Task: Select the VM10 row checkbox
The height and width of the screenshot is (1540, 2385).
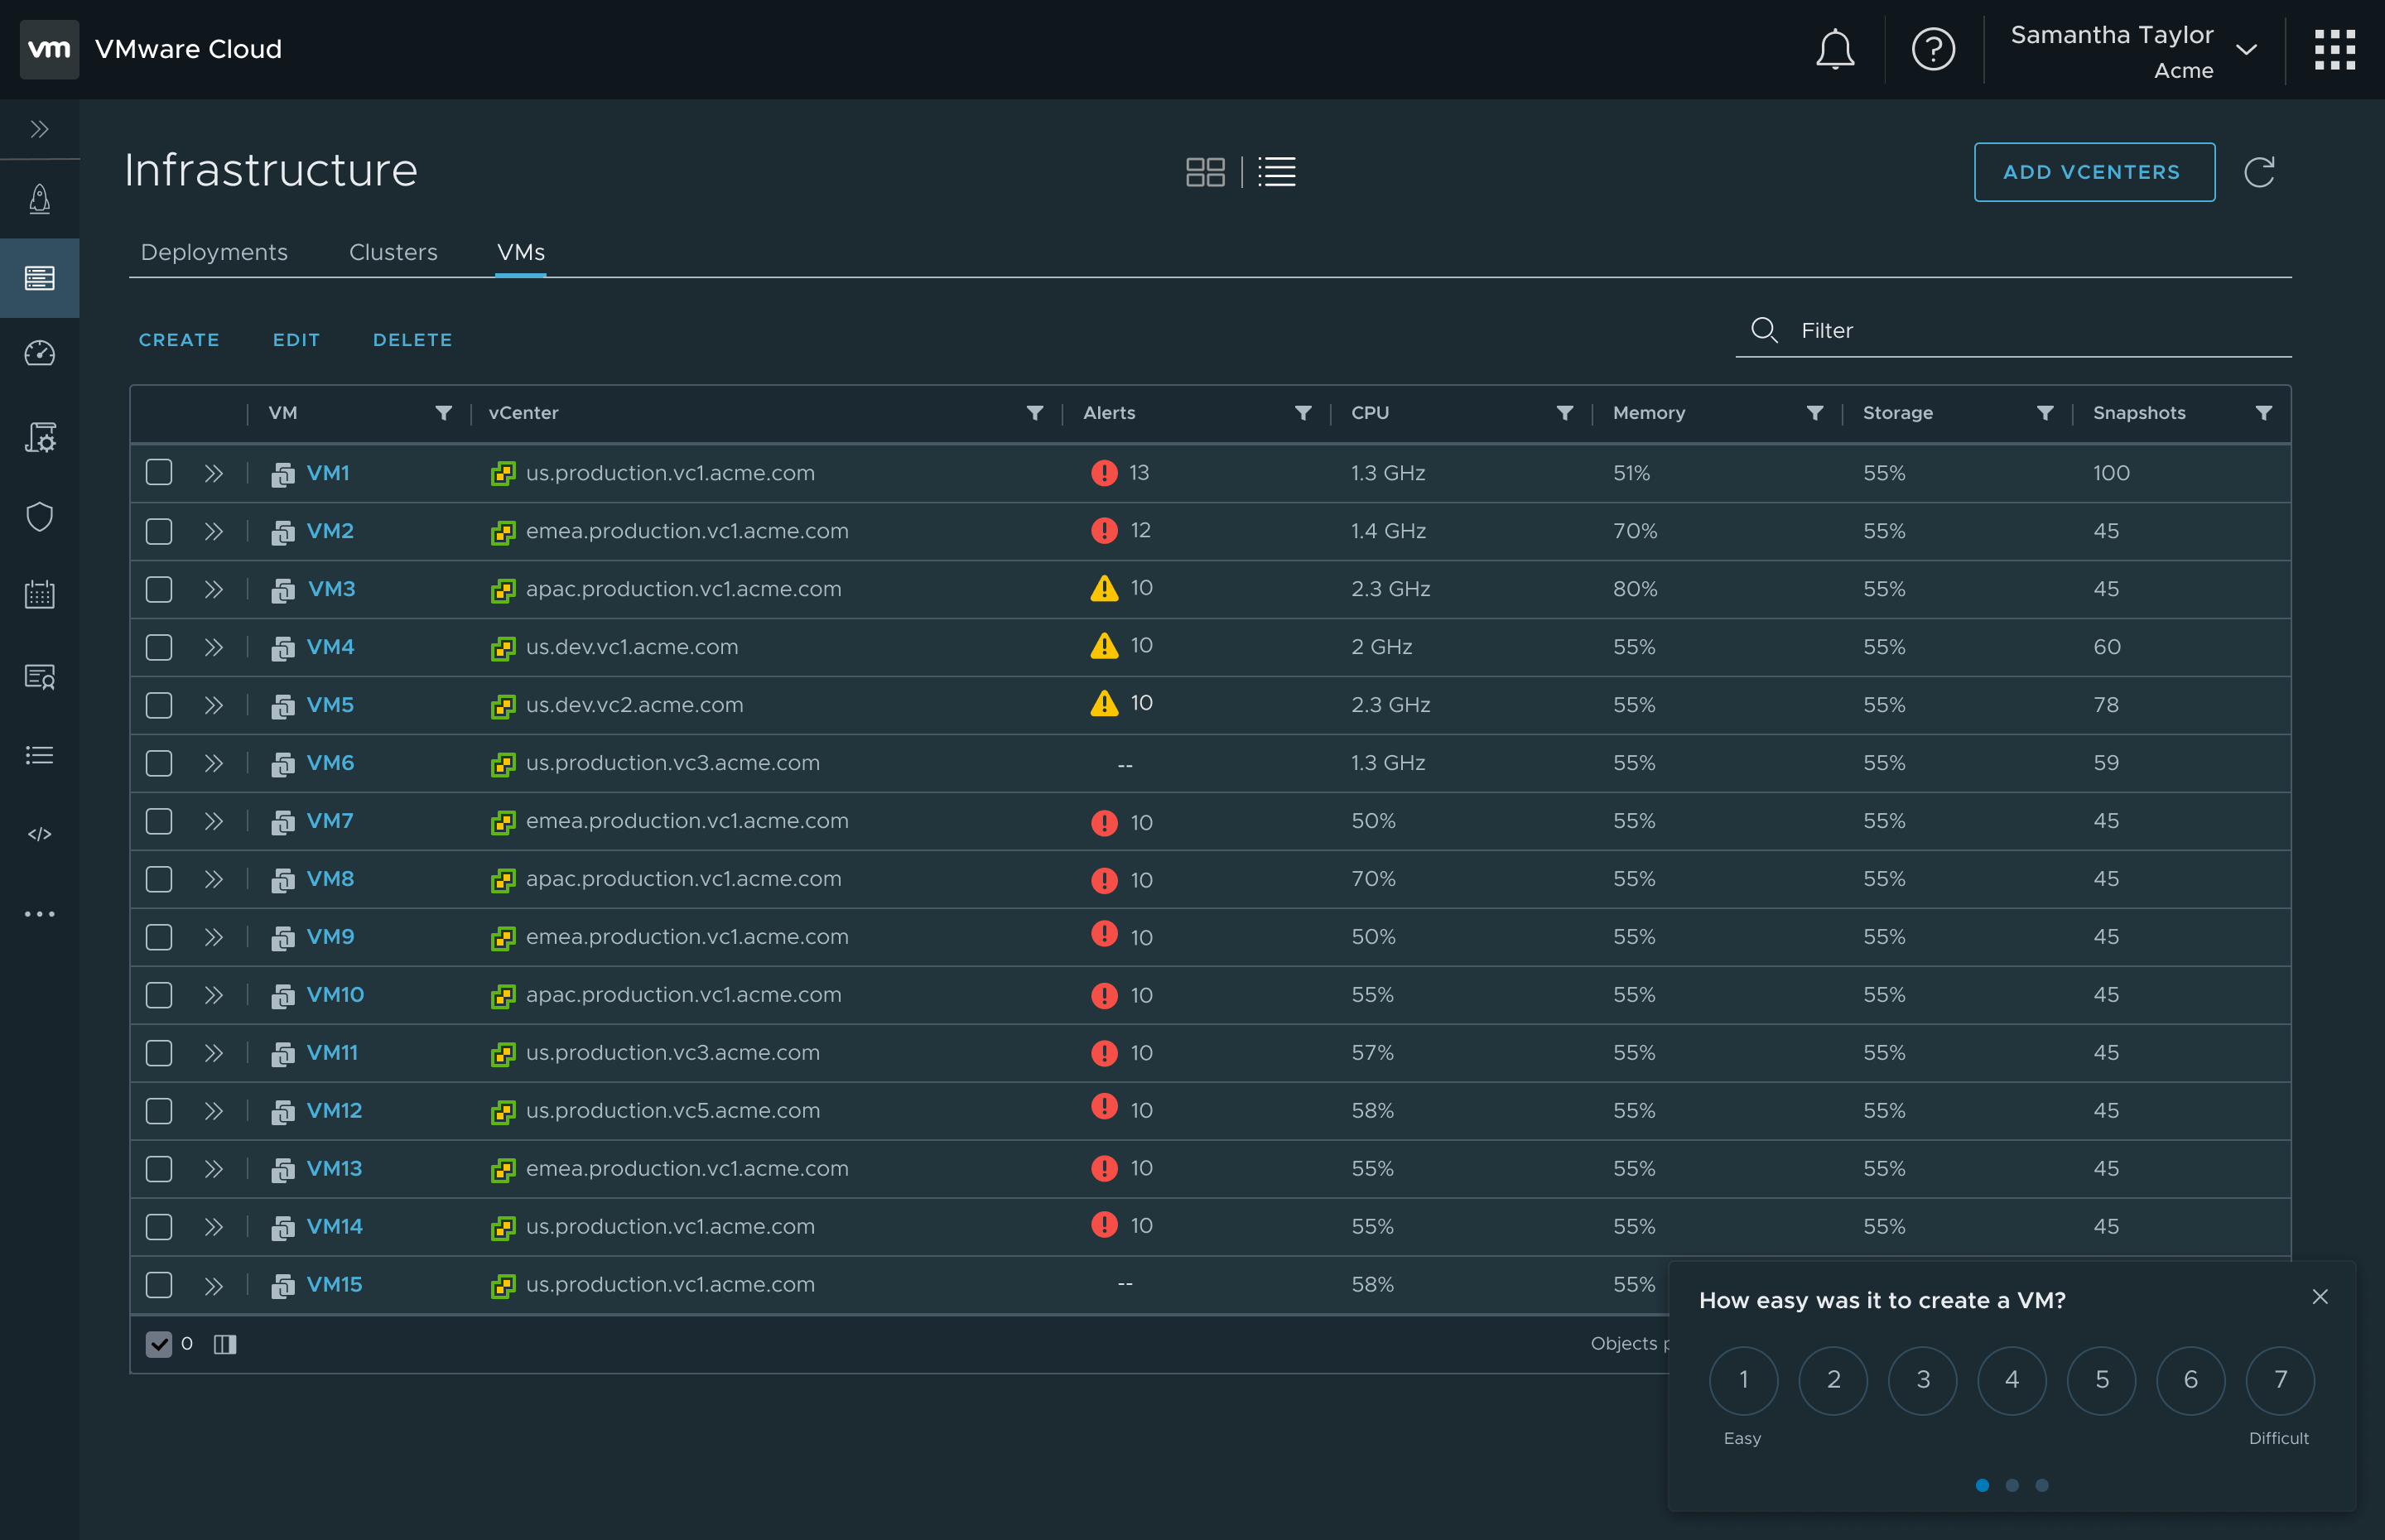Action: point(159,994)
